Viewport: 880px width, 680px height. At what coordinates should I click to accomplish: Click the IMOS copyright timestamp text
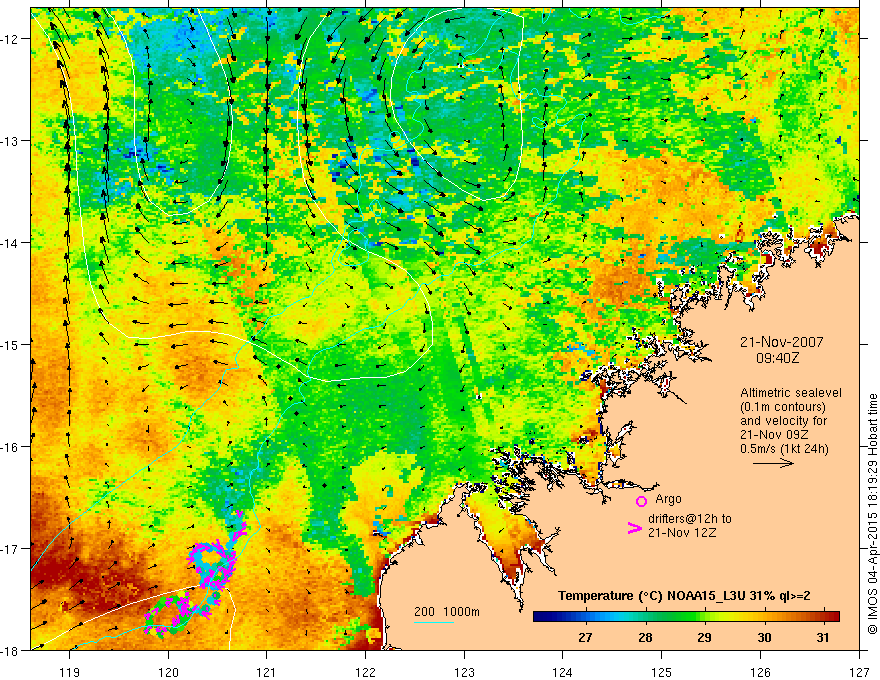click(x=872, y=514)
